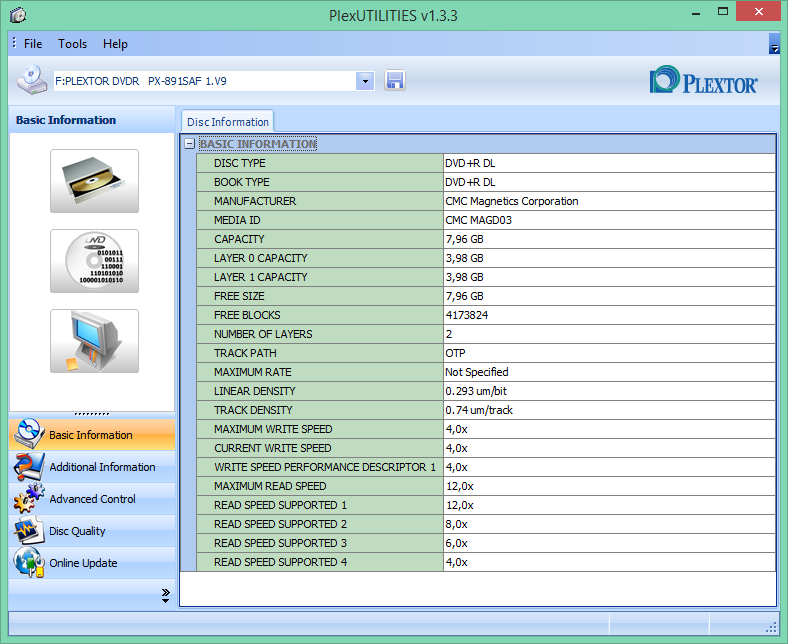
Task: Select CMC Magnetics Corporation manufacturer value
Action: [512, 201]
